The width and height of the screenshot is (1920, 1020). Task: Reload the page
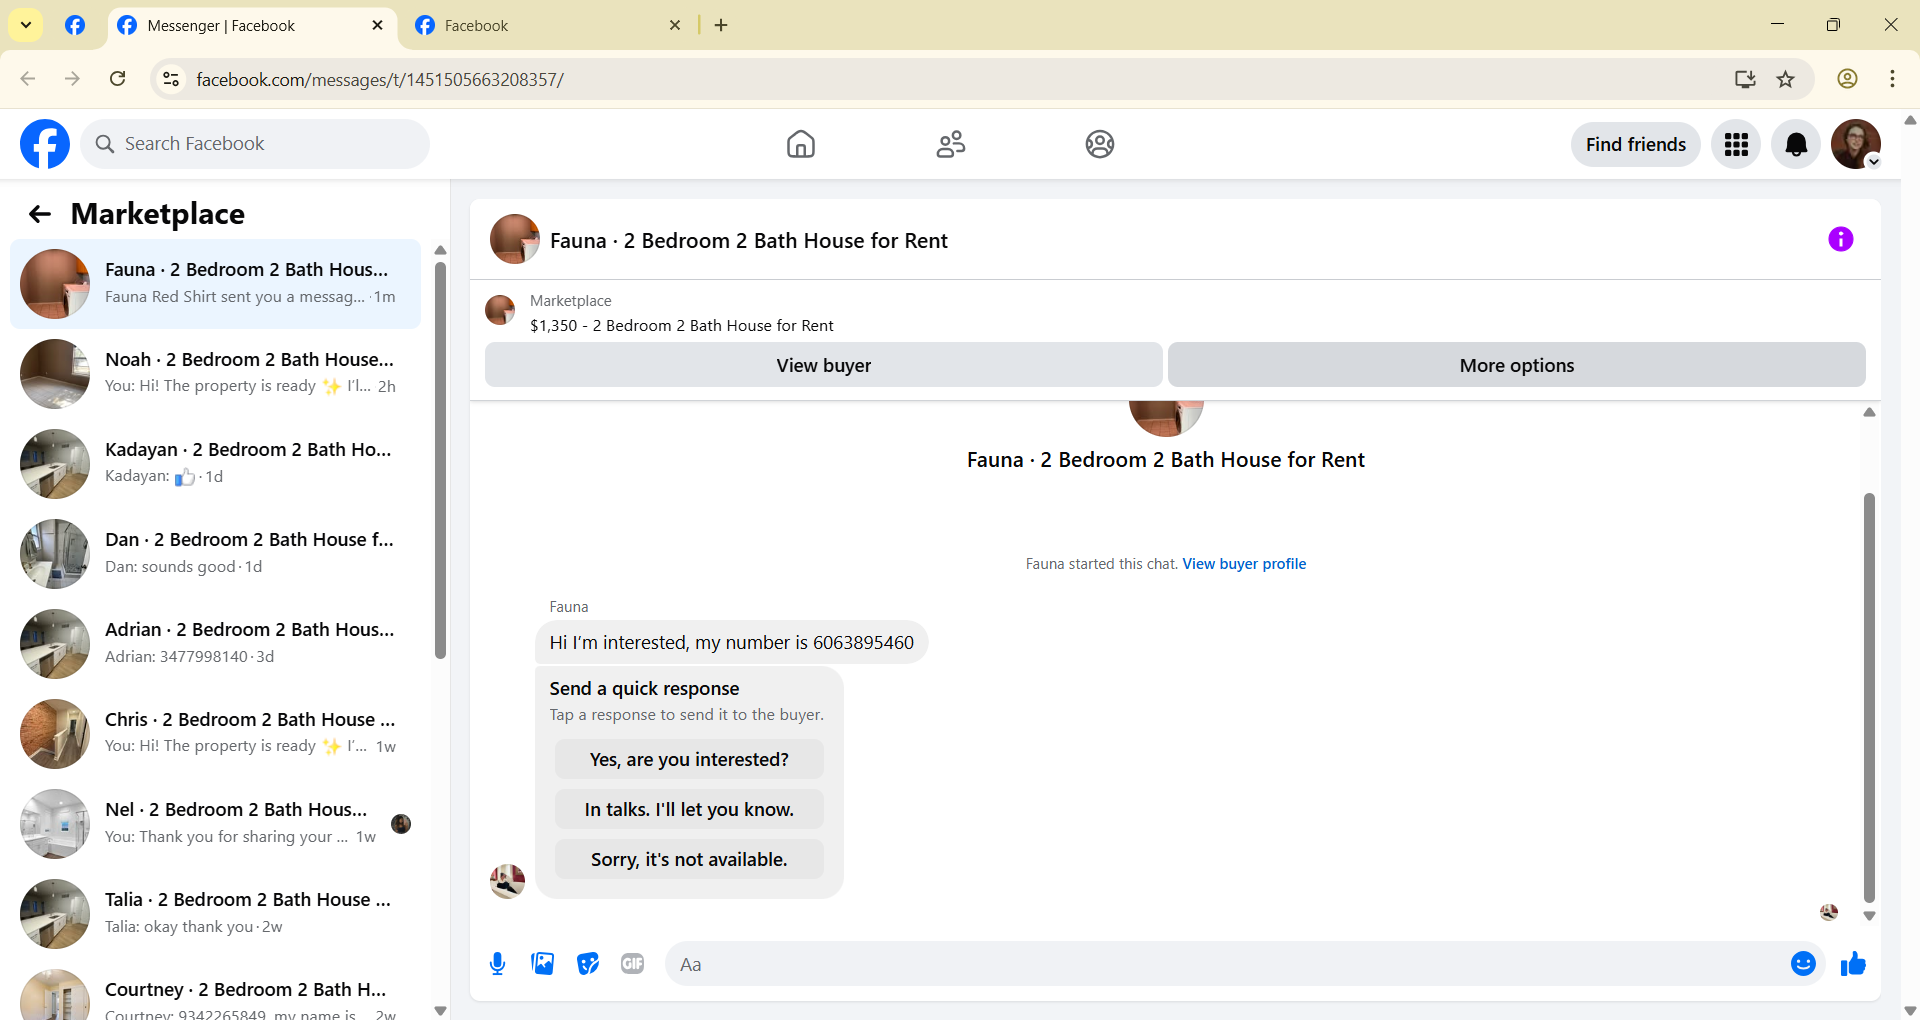tap(117, 79)
